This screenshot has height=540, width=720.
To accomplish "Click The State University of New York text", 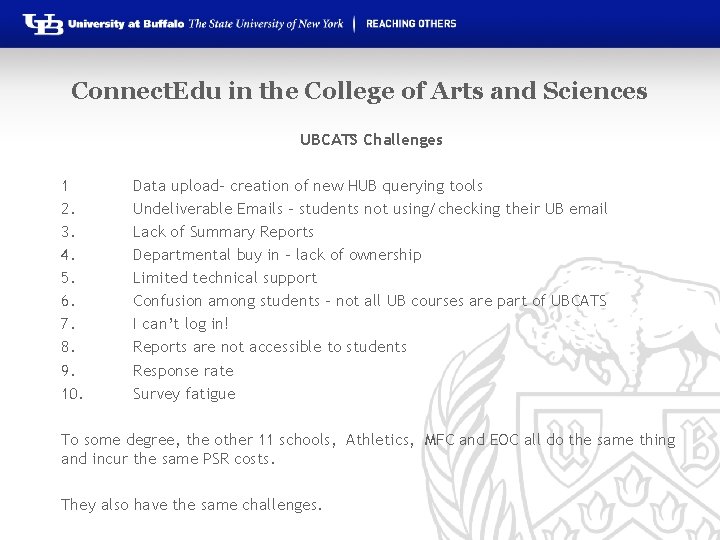I will pyautogui.click(x=266, y=24).
